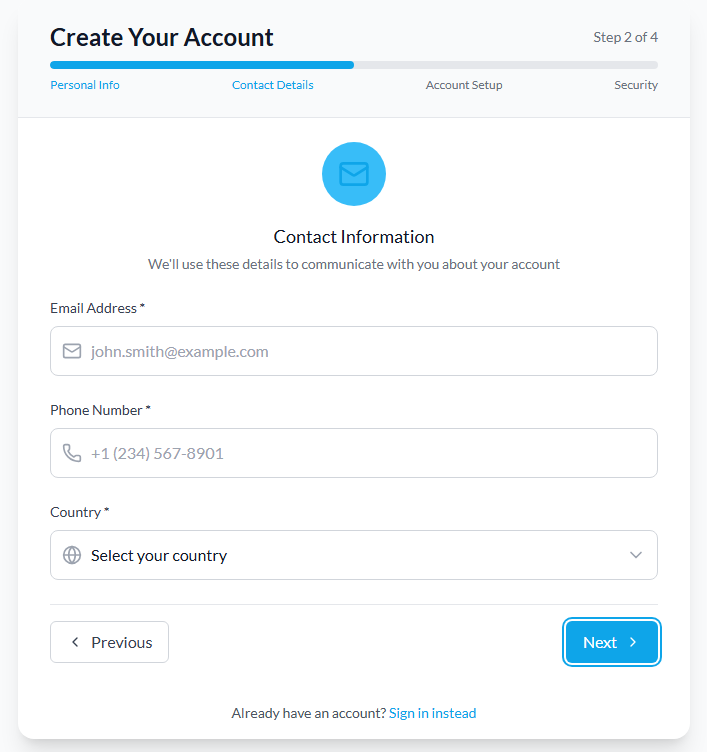Image resolution: width=707 pixels, height=752 pixels.
Task: Click the blue envelope icon above Contact Information
Action: (353, 174)
